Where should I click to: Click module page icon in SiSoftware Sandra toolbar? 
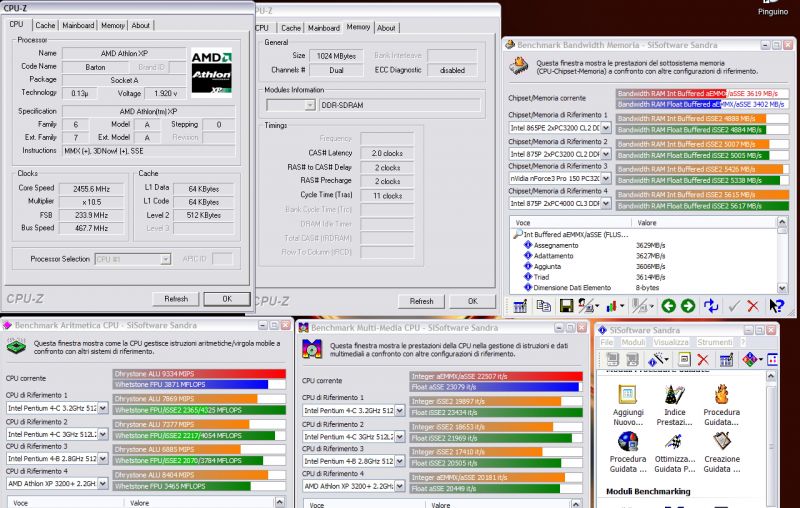click(684, 360)
